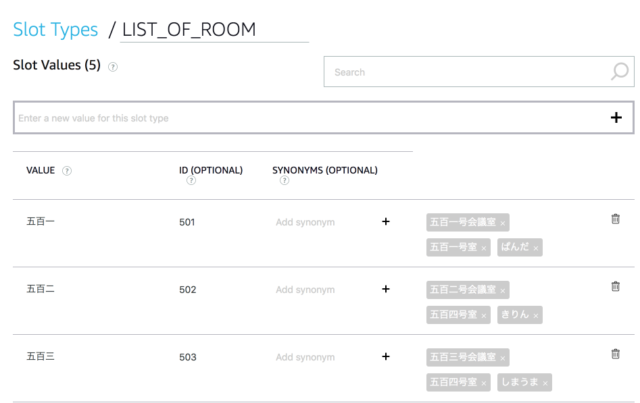This screenshot has width=640, height=403.
Task: Add synonym plus for 501 row
Action: (x=385, y=221)
